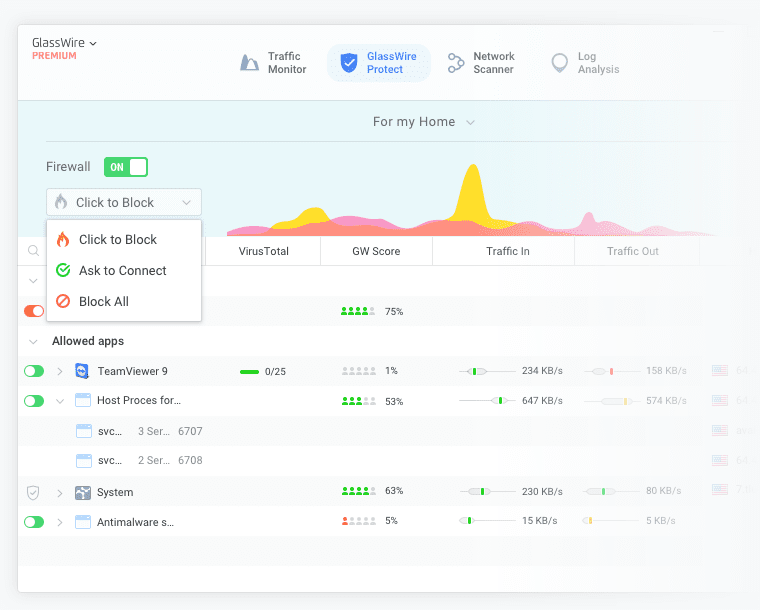Screen dimensions: 760x610
Task: Click the TeamViewer 9 app icon
Action: [x=82, y=371]
